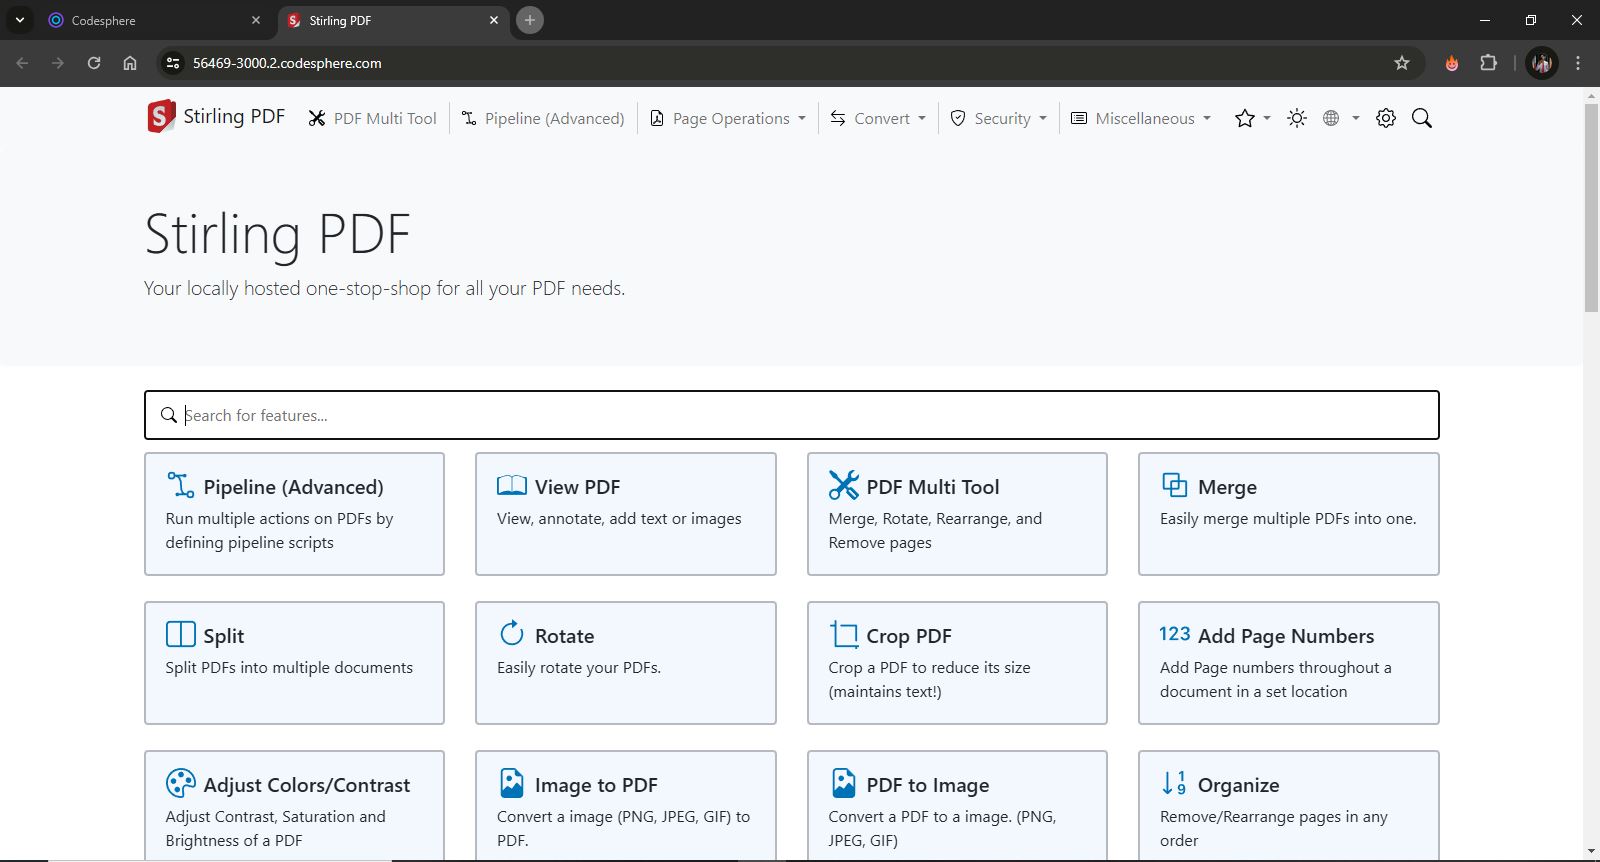Expand the Miscellaneous dropdown menu
Screen dimensions: 1600x862
(x=1141, y=118)
